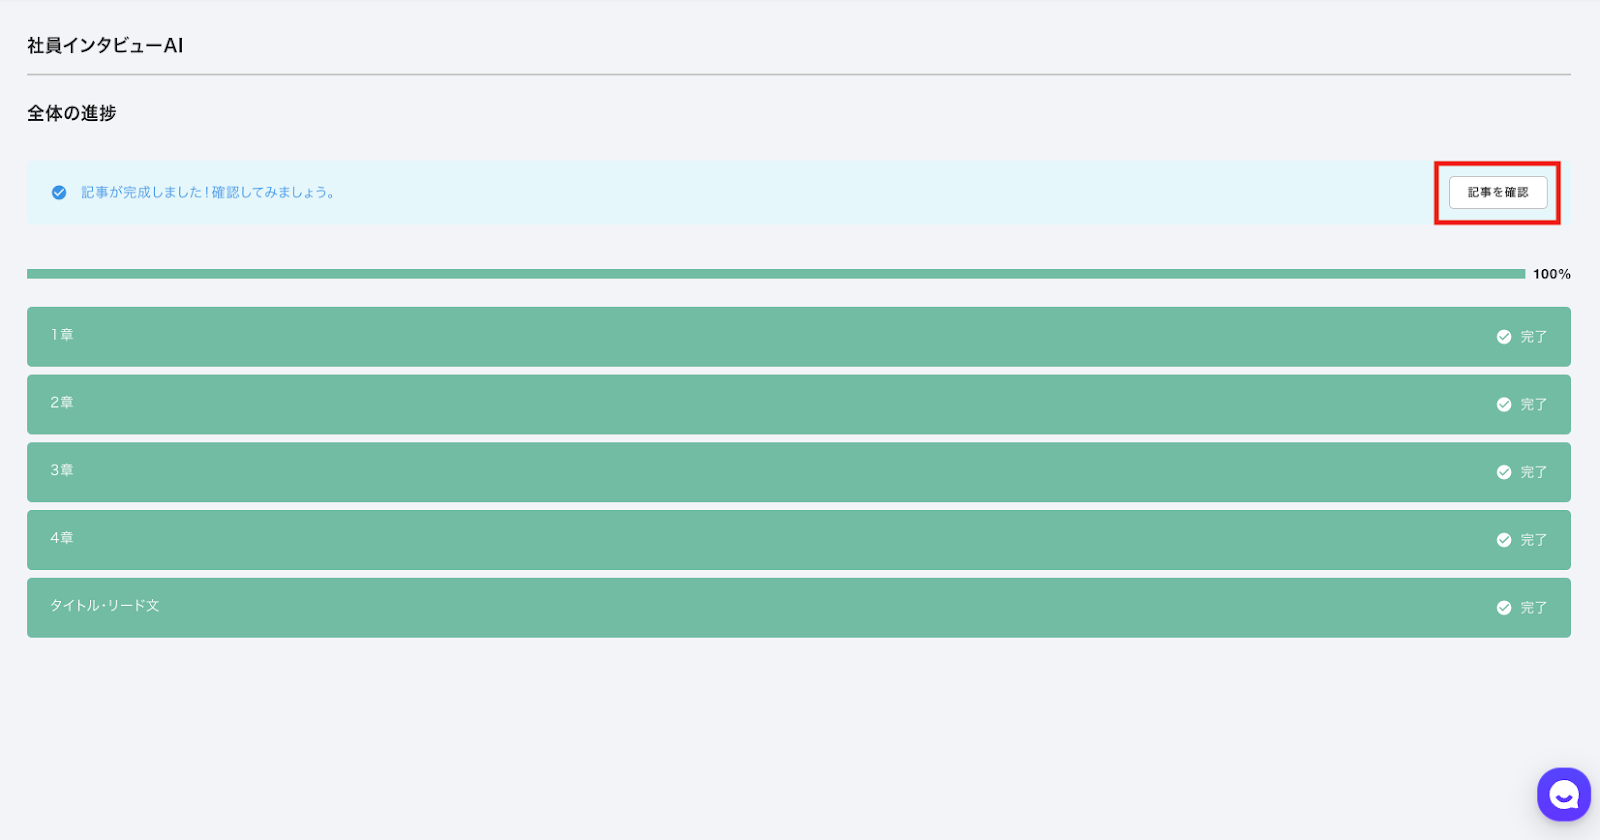Open the タイトル・リード文 row

click(105, 606)
